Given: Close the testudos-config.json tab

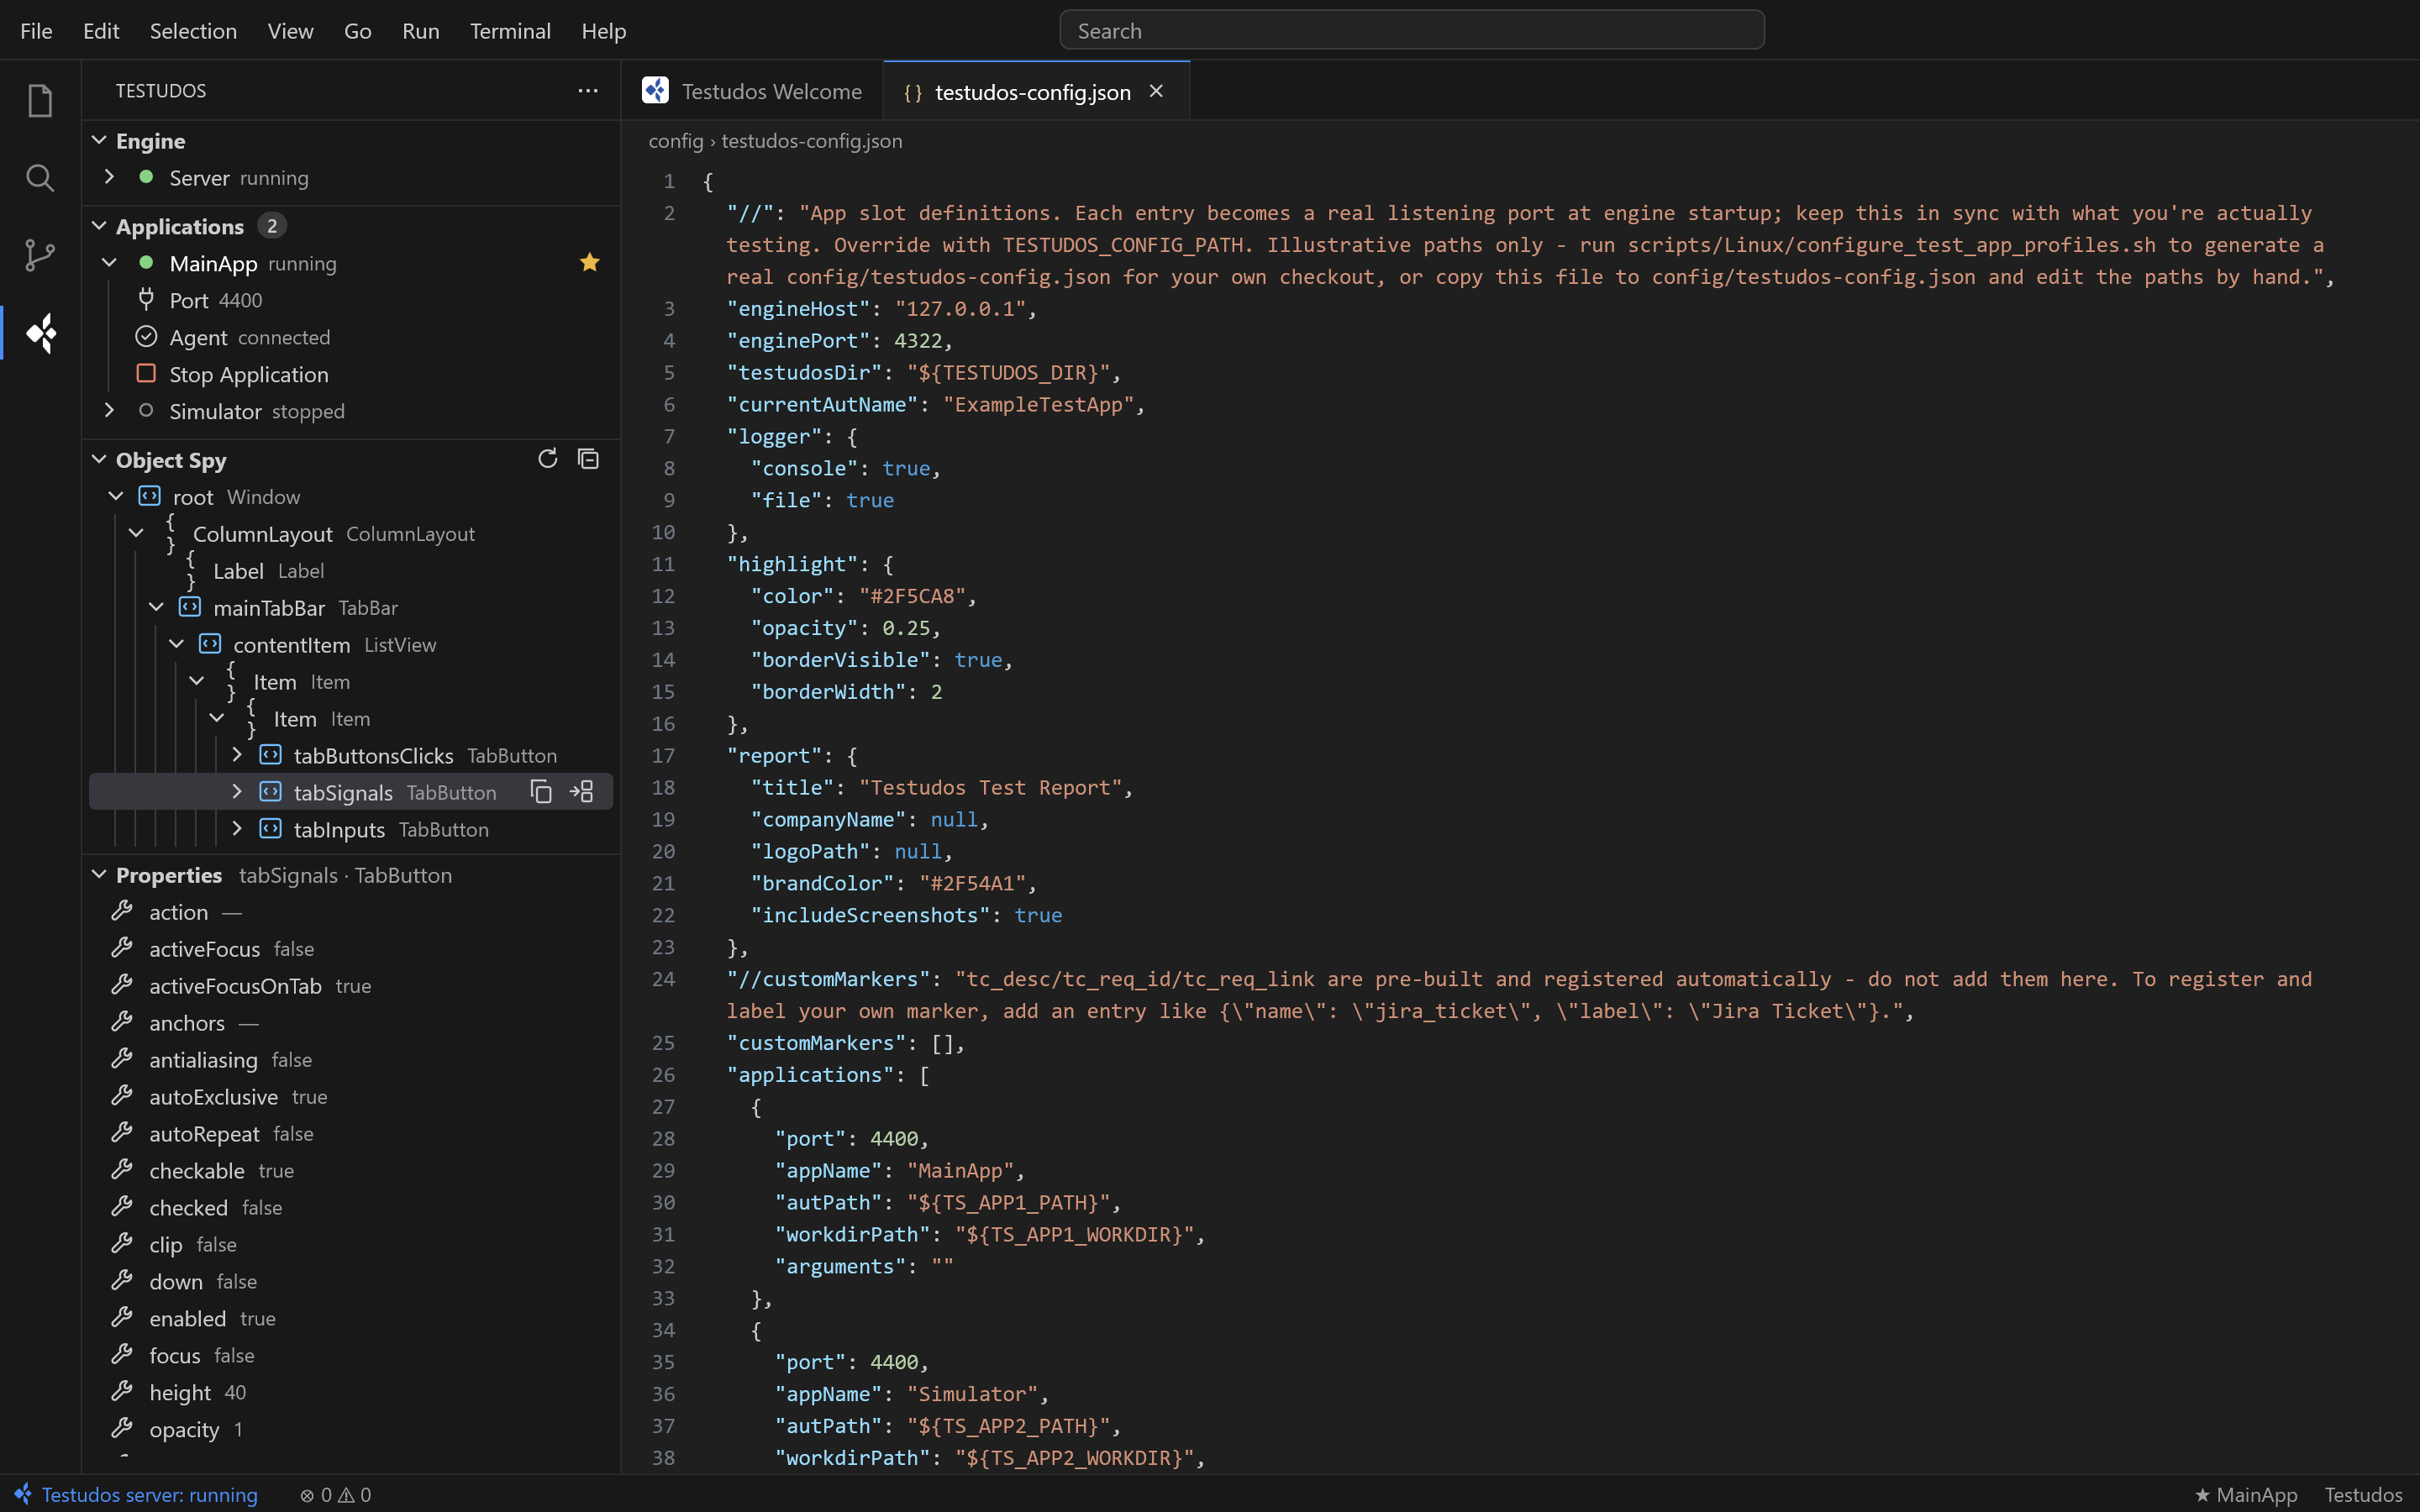Looking at the screenshot, I should click(1156, 91).
